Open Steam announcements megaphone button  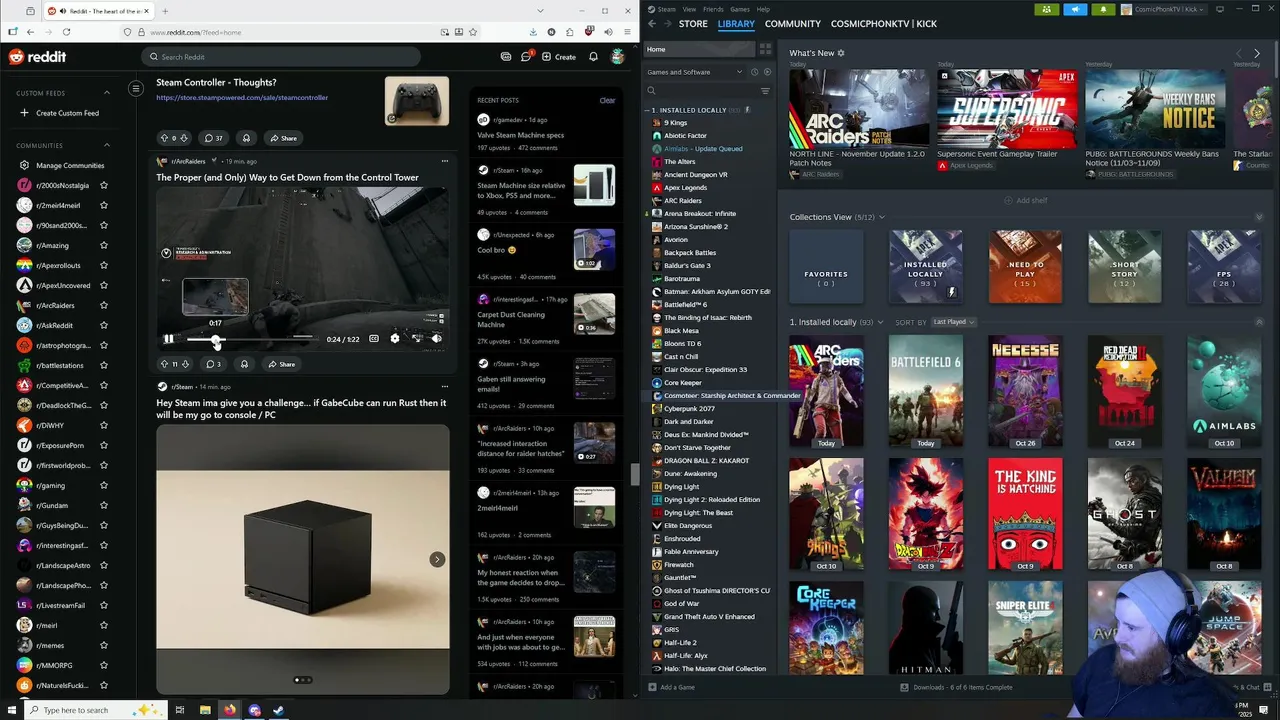pyautogui.click(x=1076, y=9)
